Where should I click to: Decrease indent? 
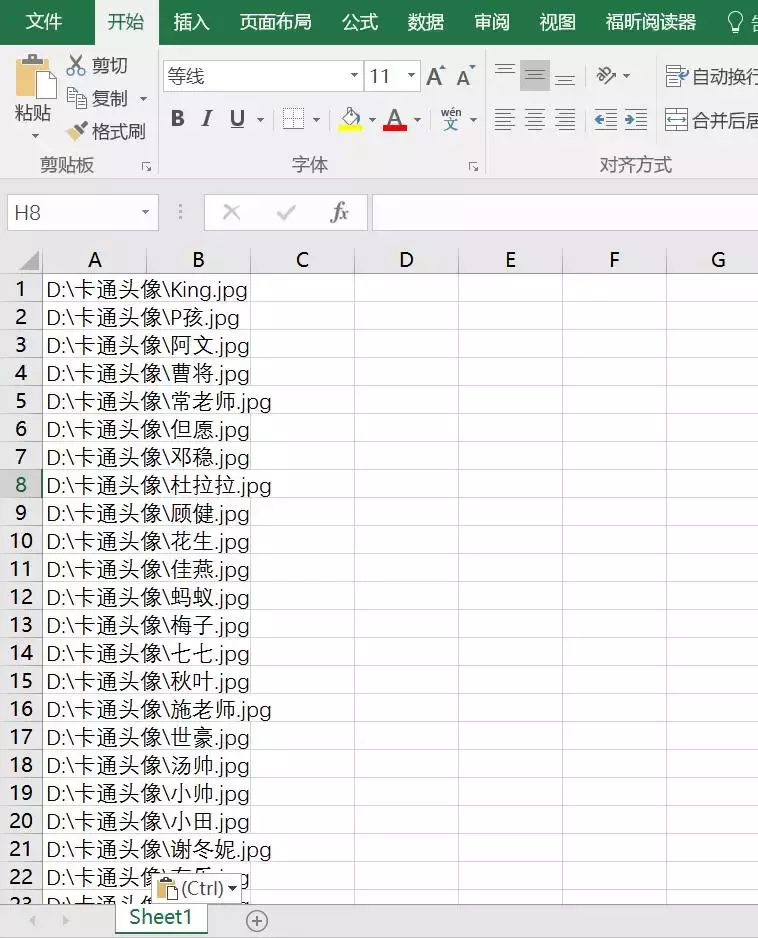[x=605, y=120]
